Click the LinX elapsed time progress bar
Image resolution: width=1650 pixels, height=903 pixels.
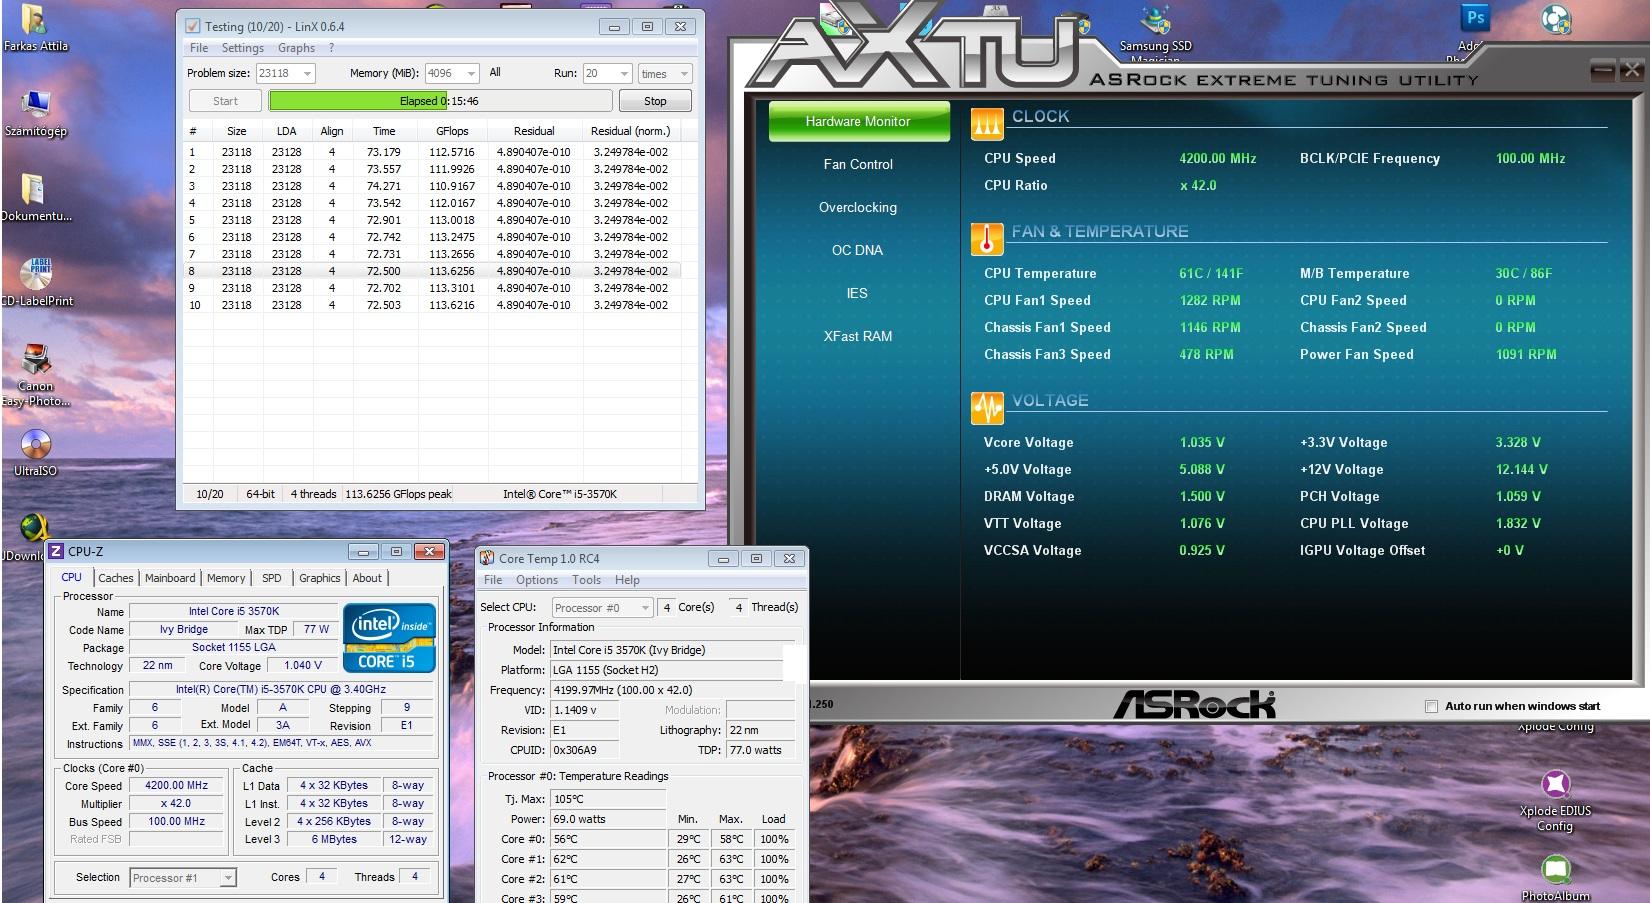[440, 101]
